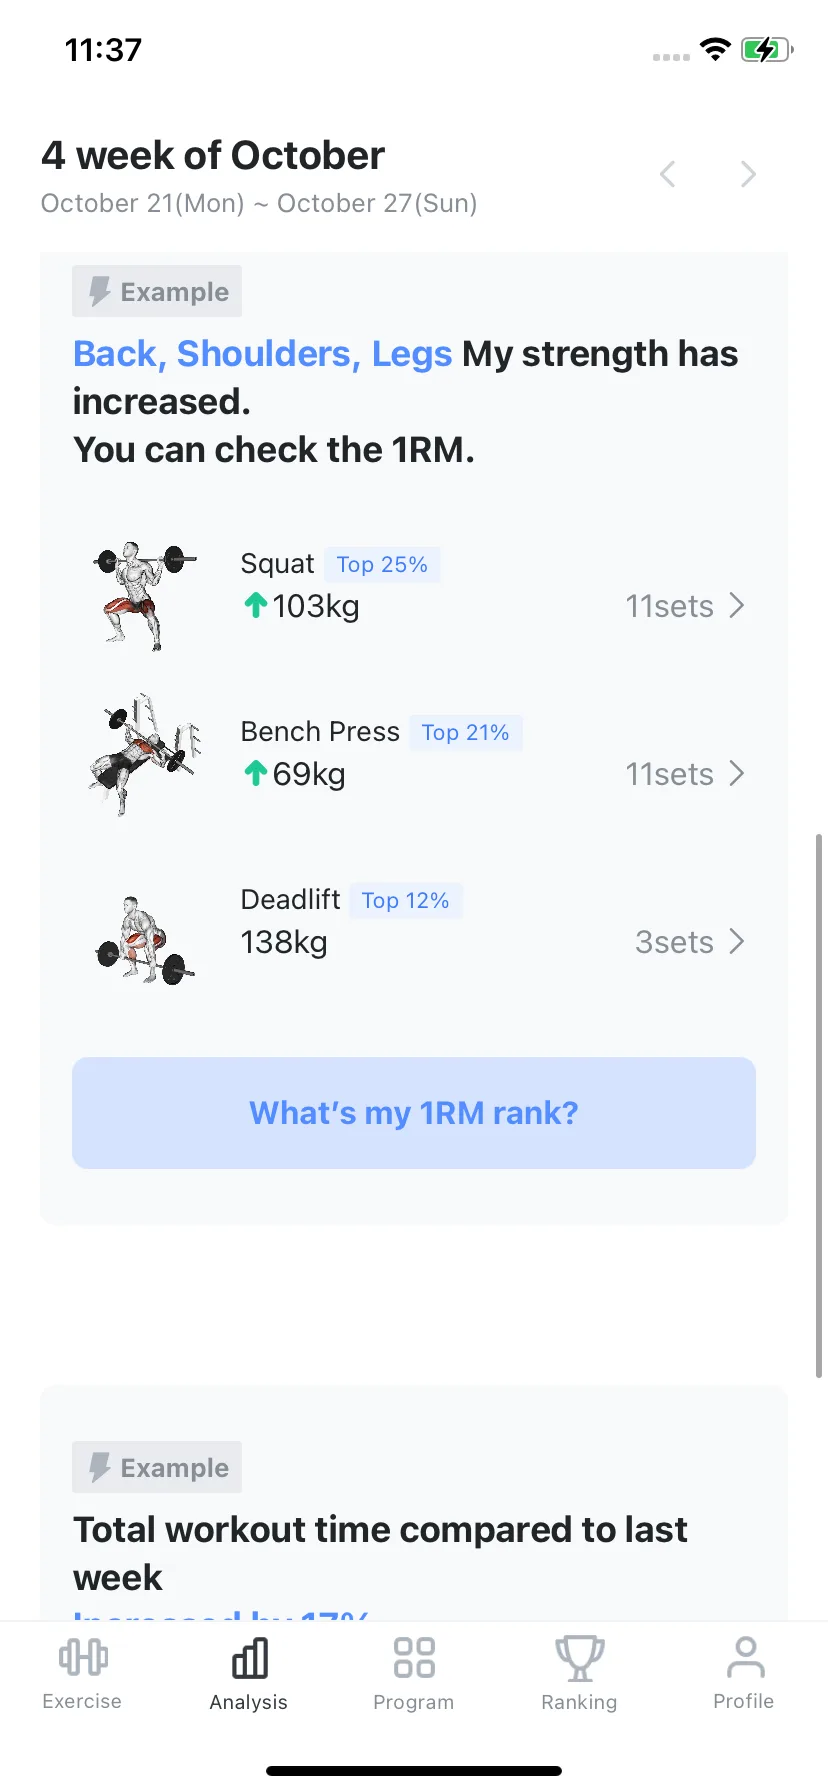Image resolution: width=828 pixels, height=1792 pixels.
Task: Tap the Bench Press exercise illustration
Action: pyautogui.click(x=144, y=755)
